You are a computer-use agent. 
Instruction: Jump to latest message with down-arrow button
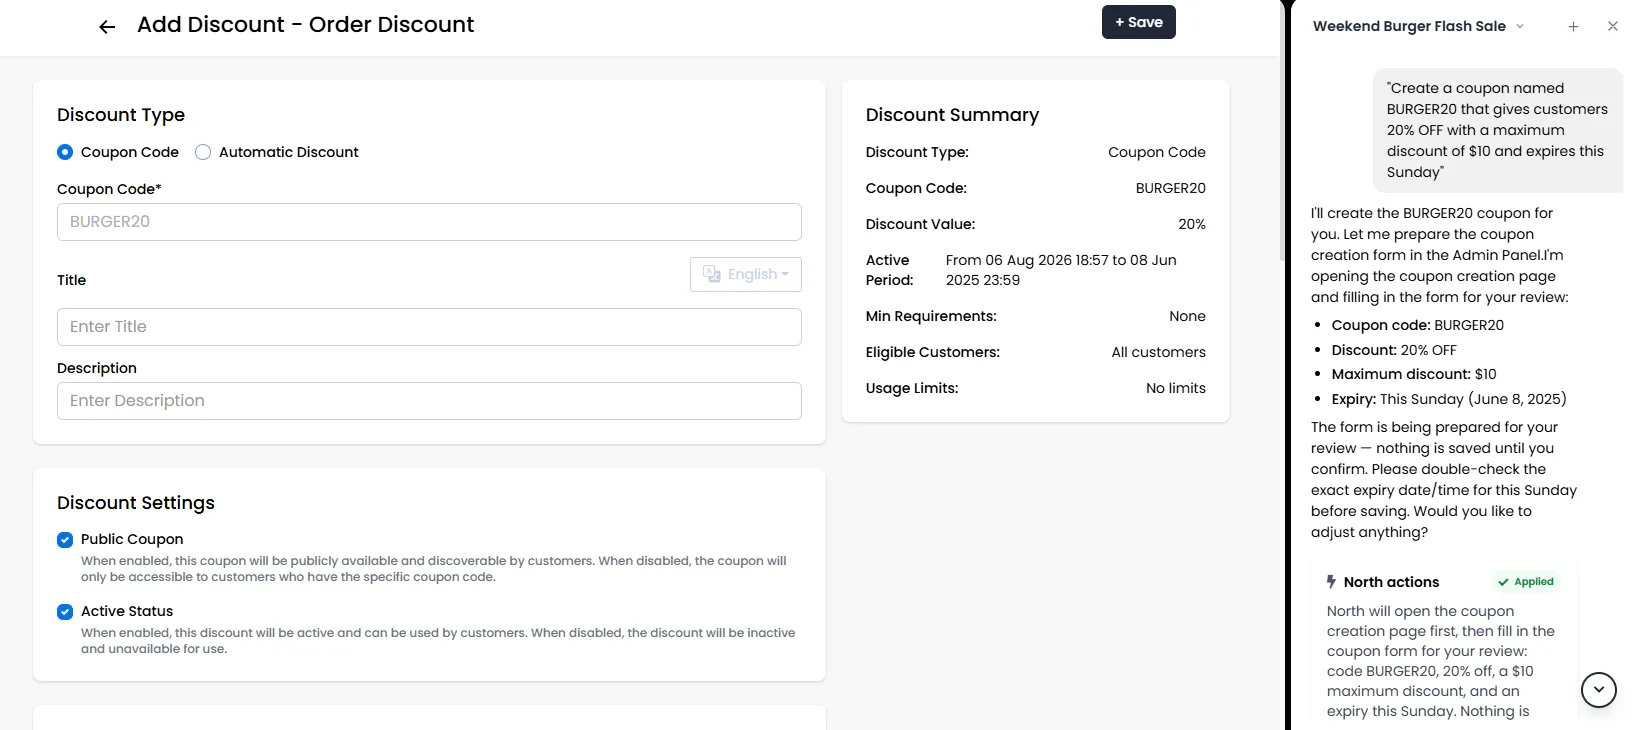(x=1598, y=689)
